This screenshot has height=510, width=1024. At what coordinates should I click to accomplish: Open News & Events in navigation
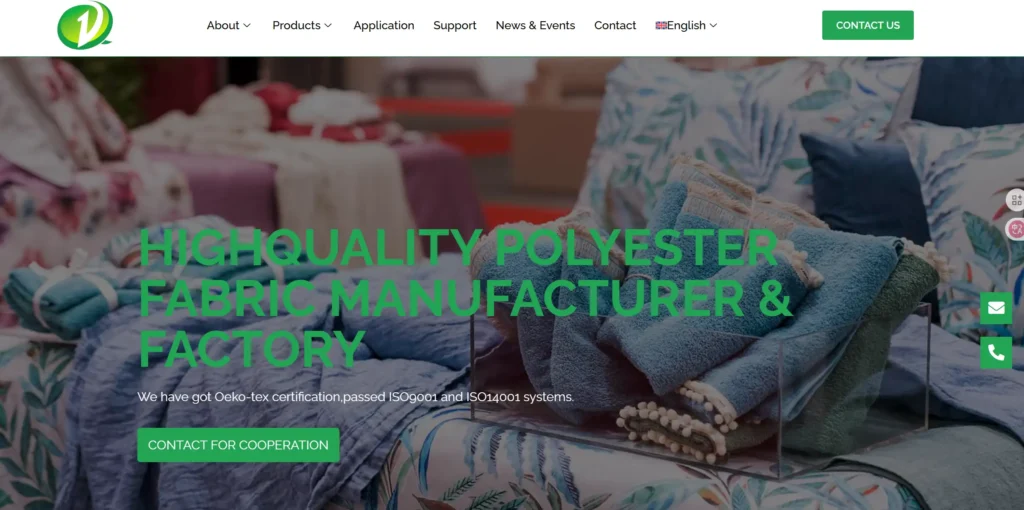tap(536, 25)
